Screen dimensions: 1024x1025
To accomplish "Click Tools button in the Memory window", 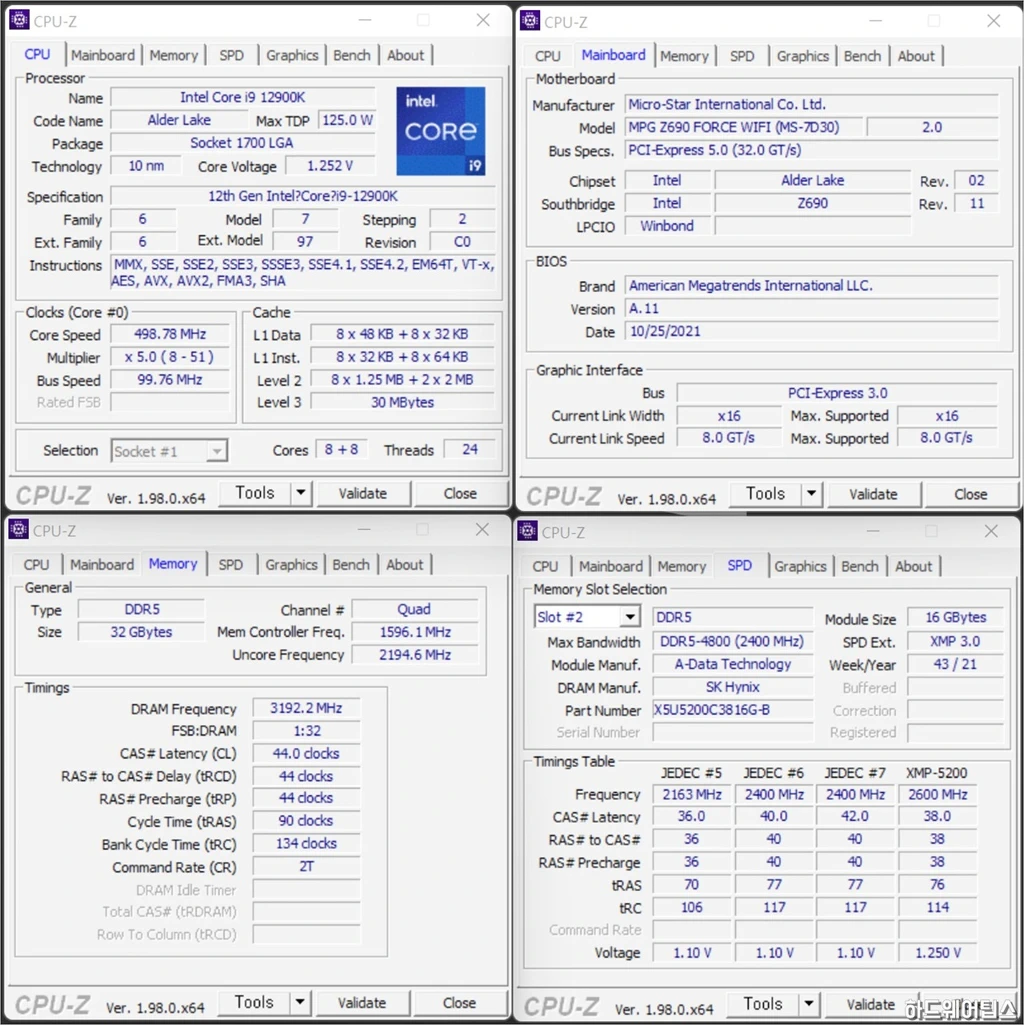I will pyautogui.click(x=254, y=1002).
